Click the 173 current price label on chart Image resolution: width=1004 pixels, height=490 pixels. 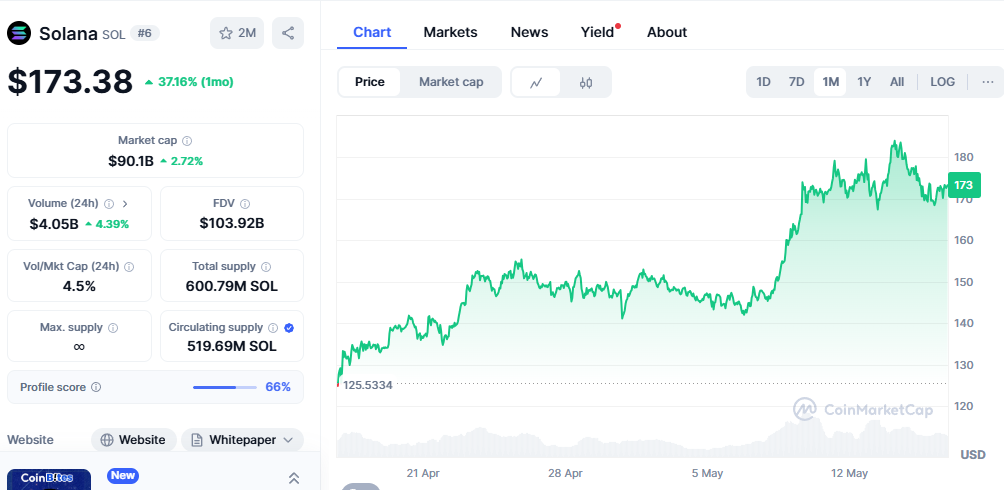click(x=964, y=185)
